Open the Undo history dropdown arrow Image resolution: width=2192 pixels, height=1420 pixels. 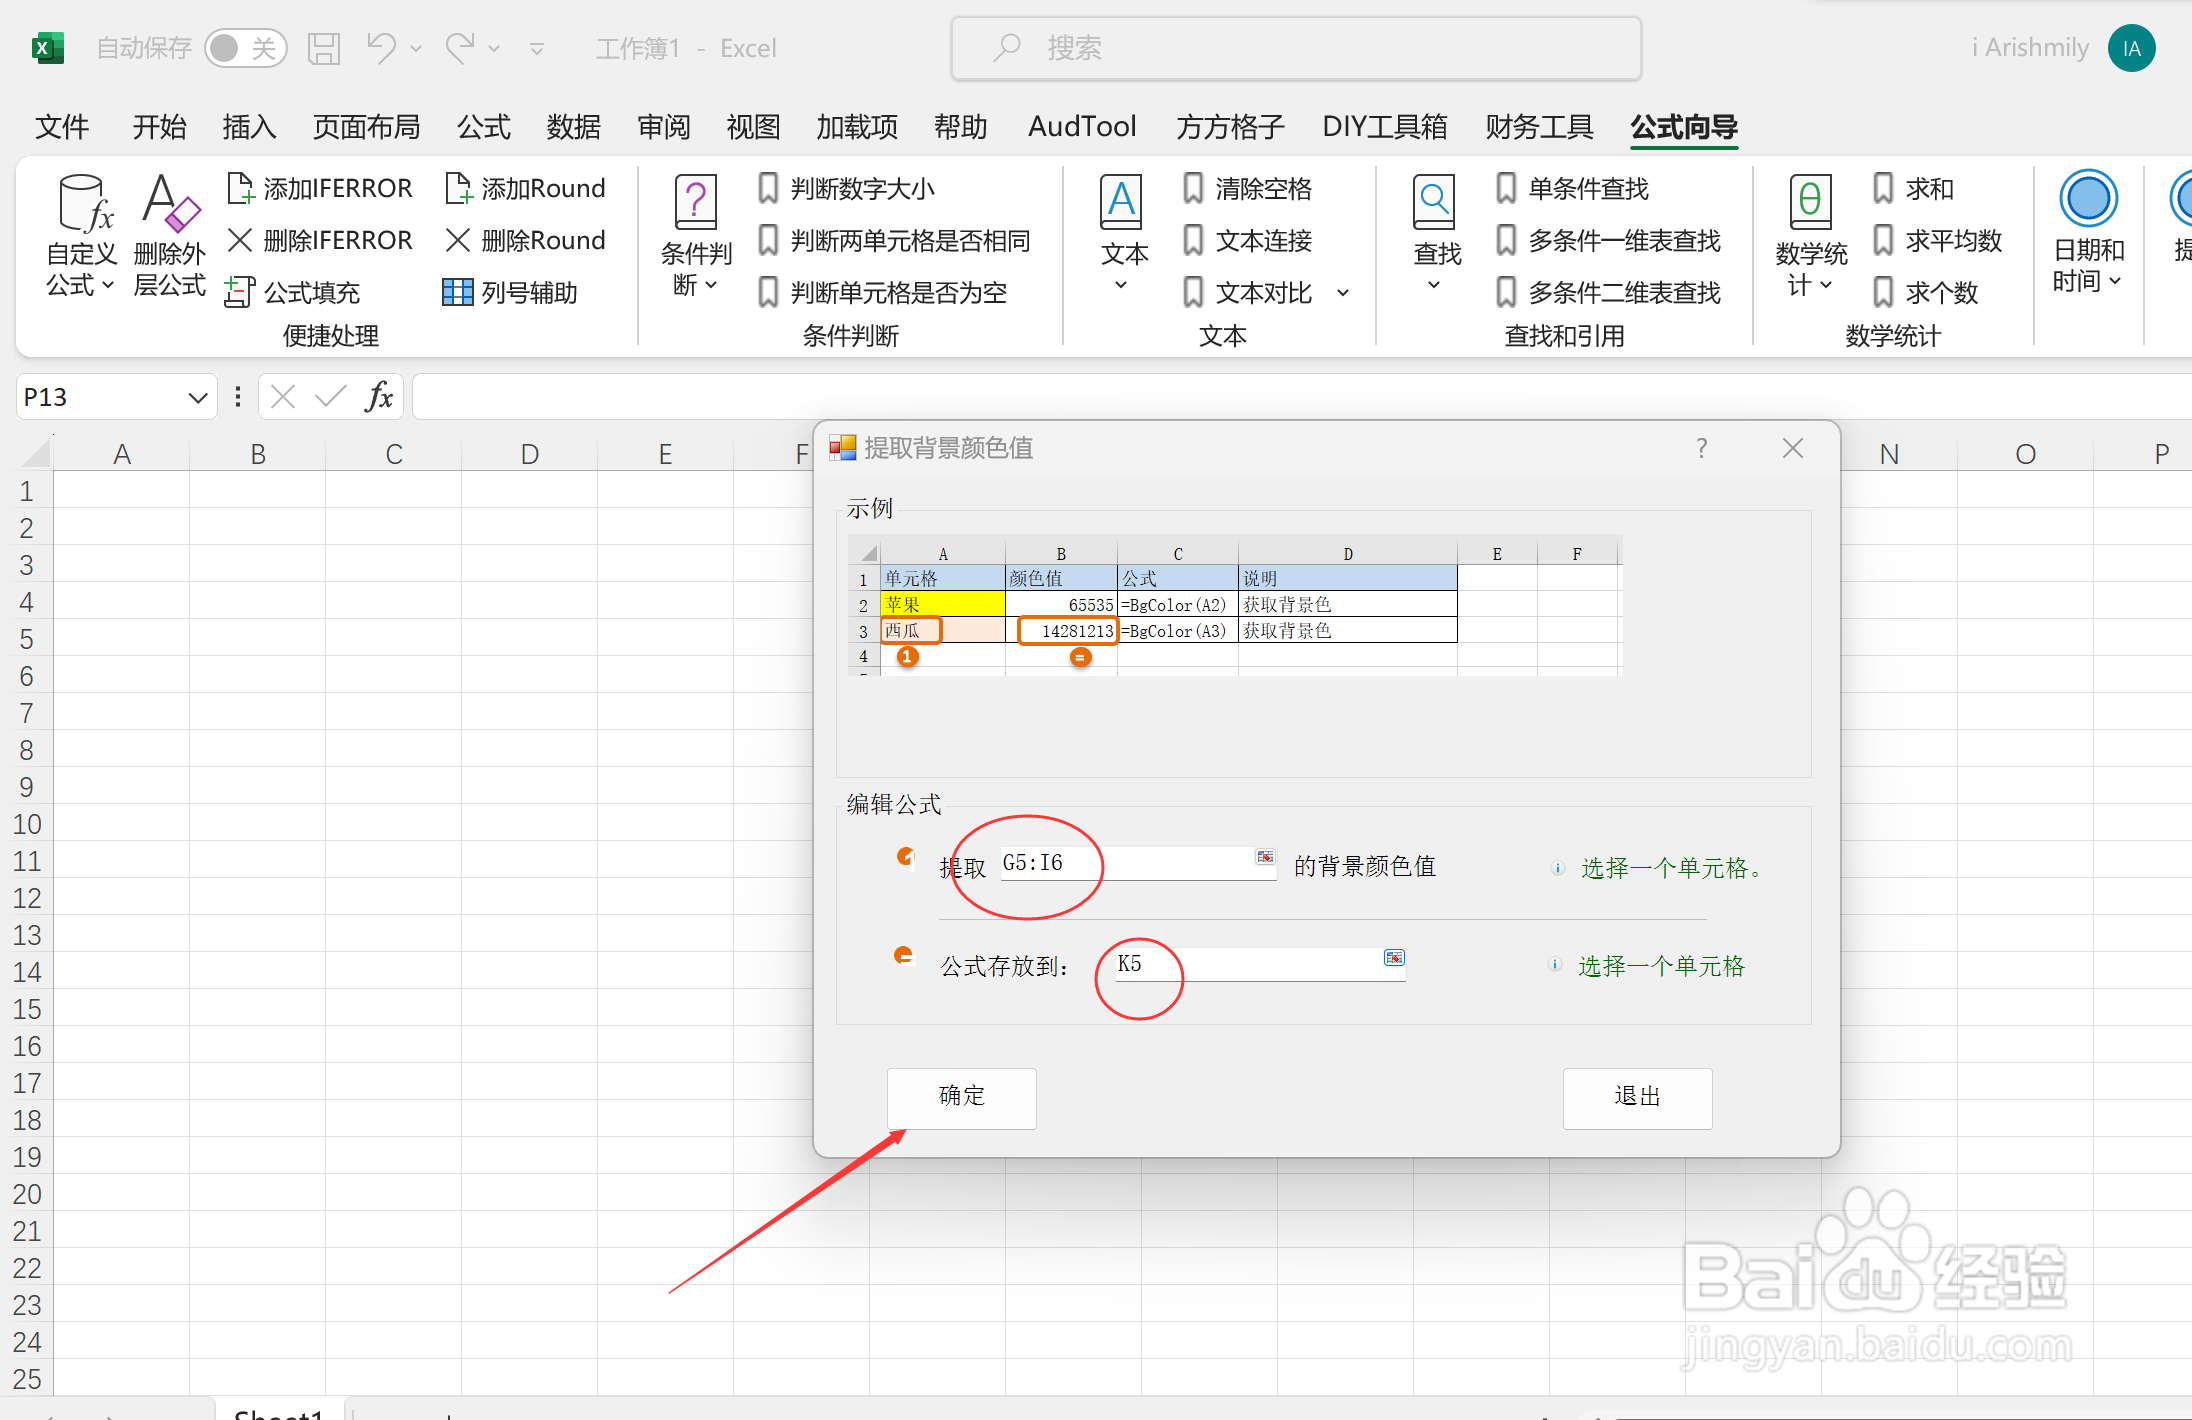[416, 48]
